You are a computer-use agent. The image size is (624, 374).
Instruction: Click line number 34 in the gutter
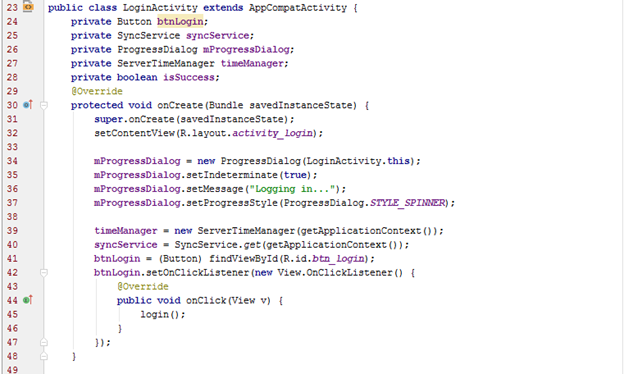tap(12, 161)
